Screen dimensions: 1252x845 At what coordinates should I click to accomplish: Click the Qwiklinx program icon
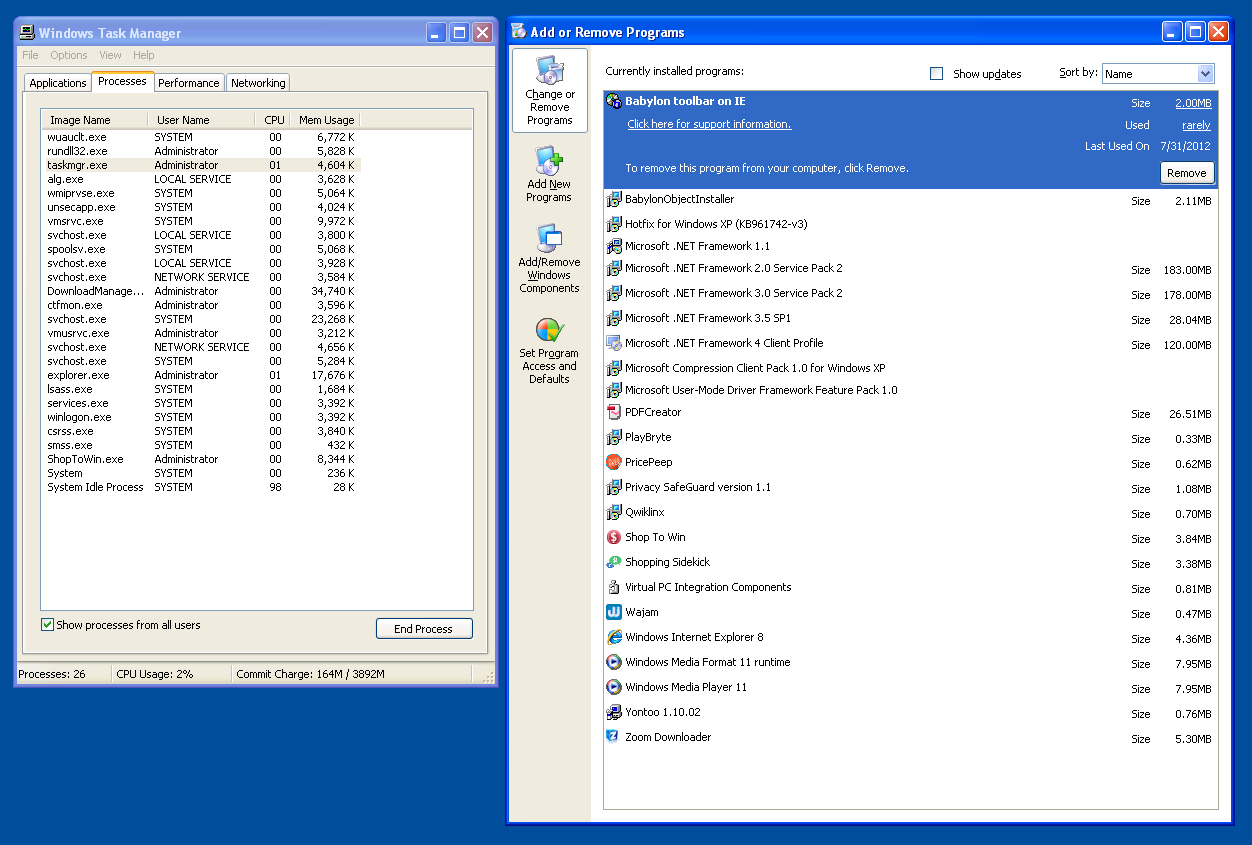pyautogui.click(x=614, y=512)
